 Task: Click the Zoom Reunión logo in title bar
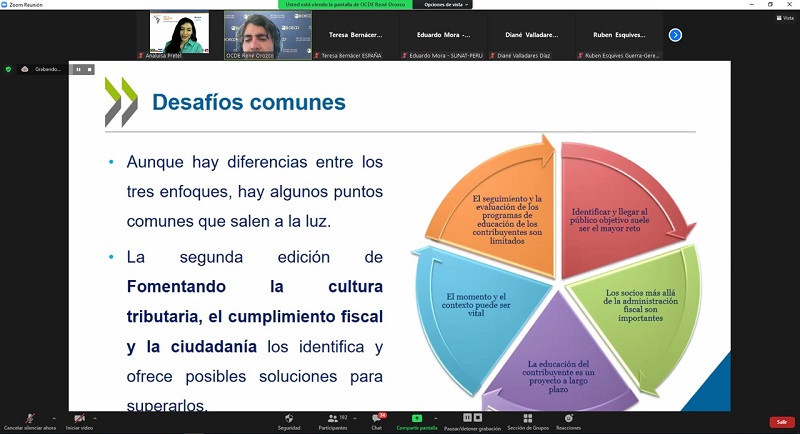(4, 5)
